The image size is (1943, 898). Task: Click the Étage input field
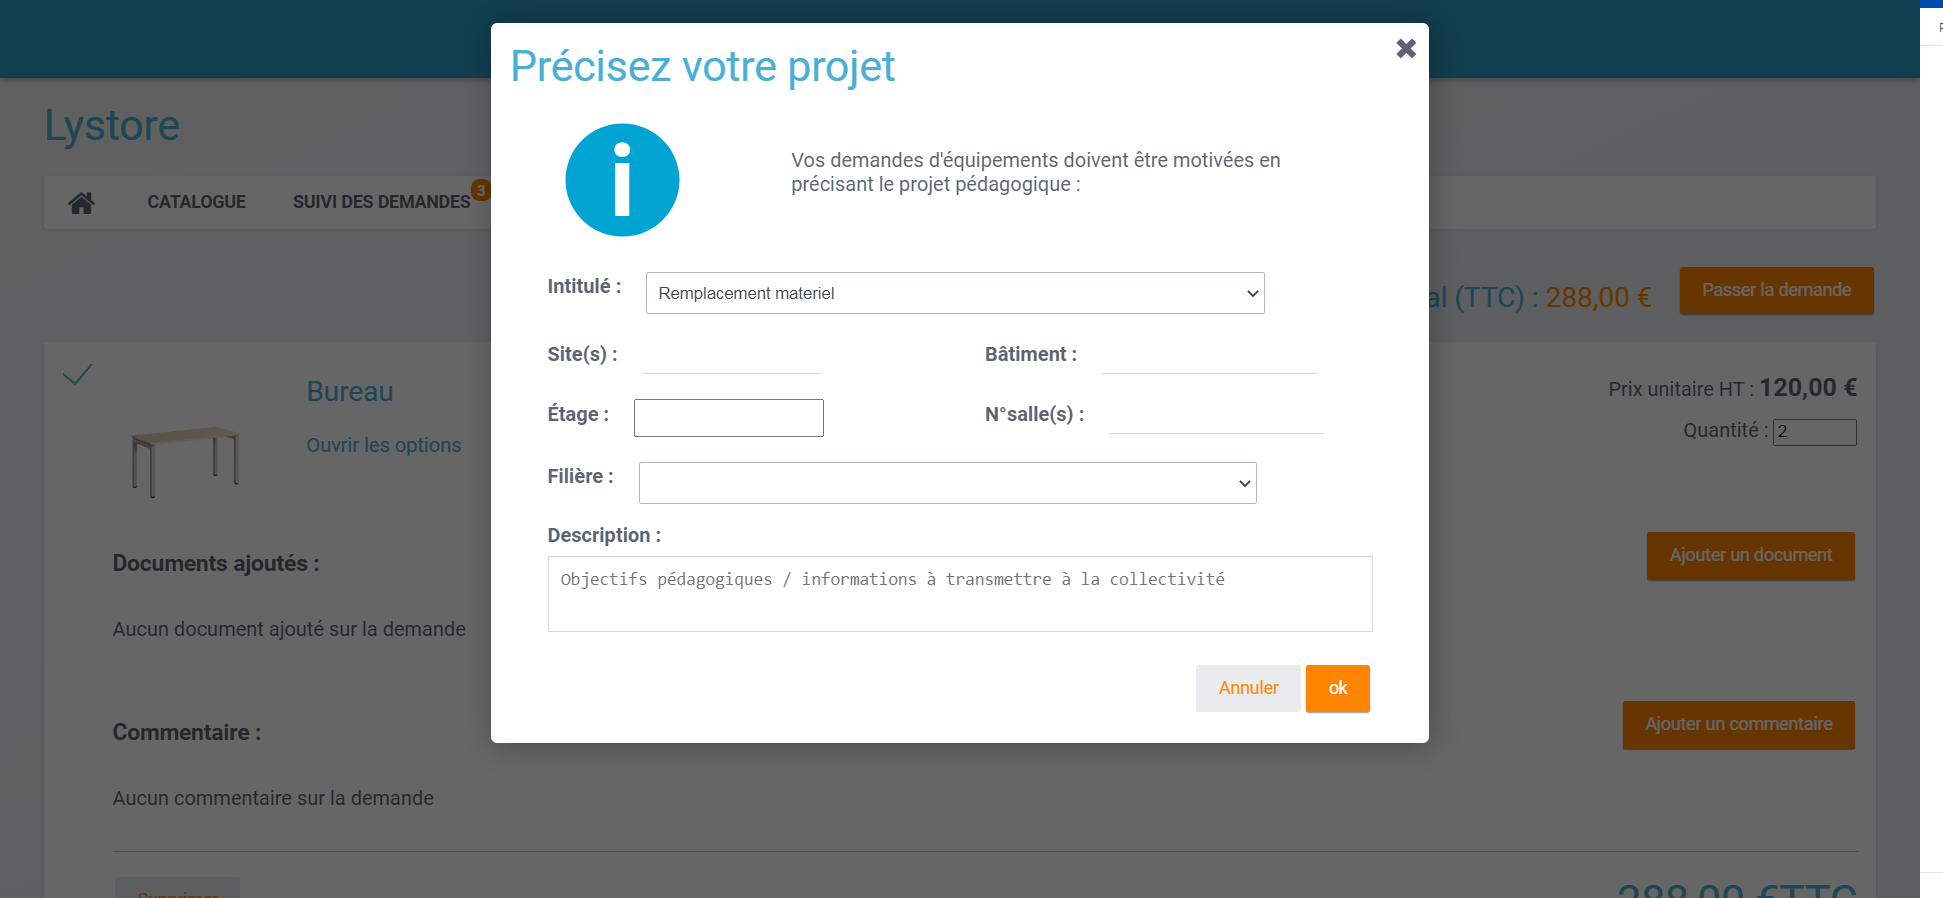[x=728, y=418]
